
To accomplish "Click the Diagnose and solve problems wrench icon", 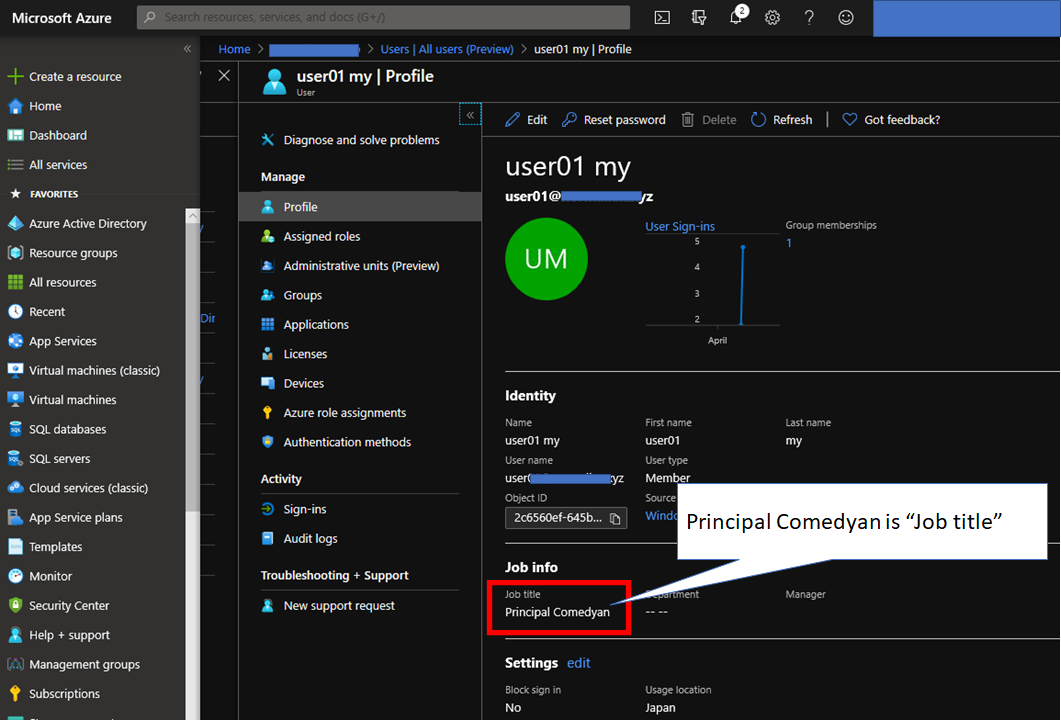I will 268,140.
